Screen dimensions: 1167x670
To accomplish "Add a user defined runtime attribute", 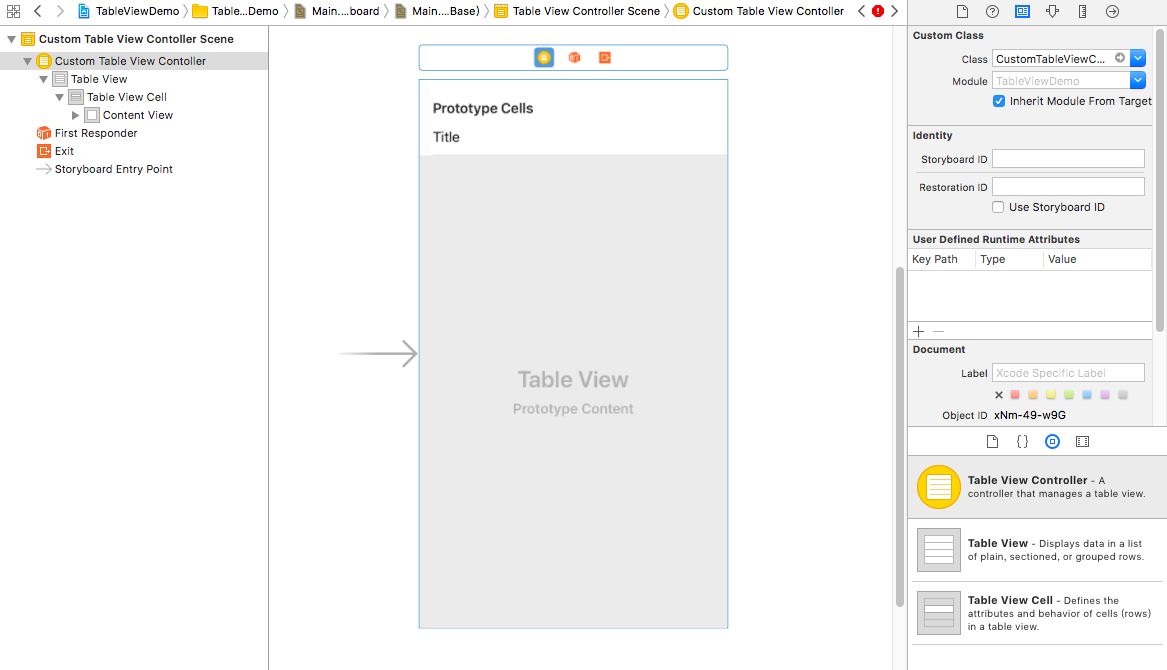I will click(919, 331).
